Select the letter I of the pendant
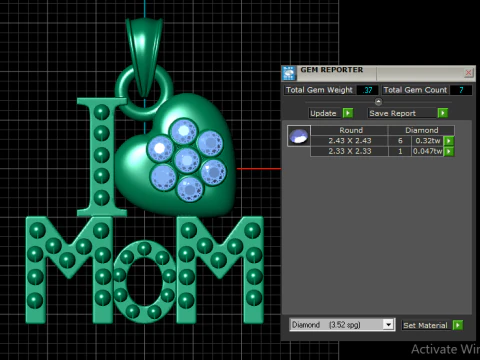 (102, 157)
